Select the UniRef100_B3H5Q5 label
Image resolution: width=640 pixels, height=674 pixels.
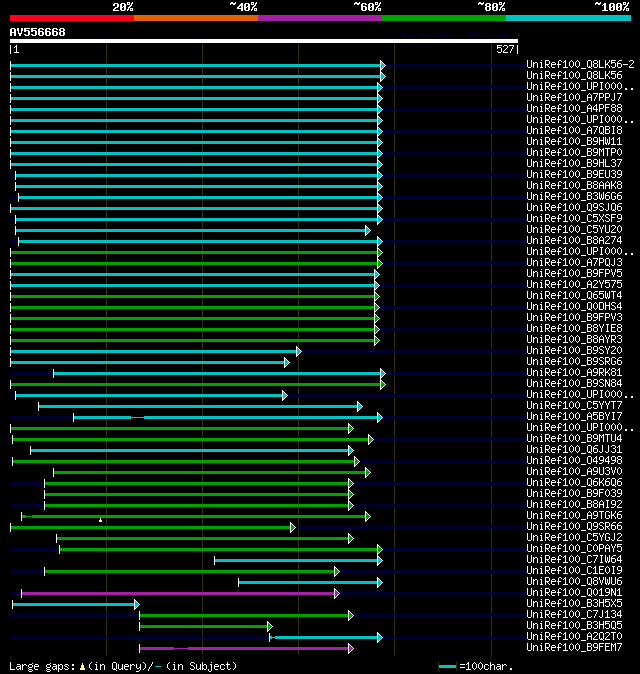574,626
